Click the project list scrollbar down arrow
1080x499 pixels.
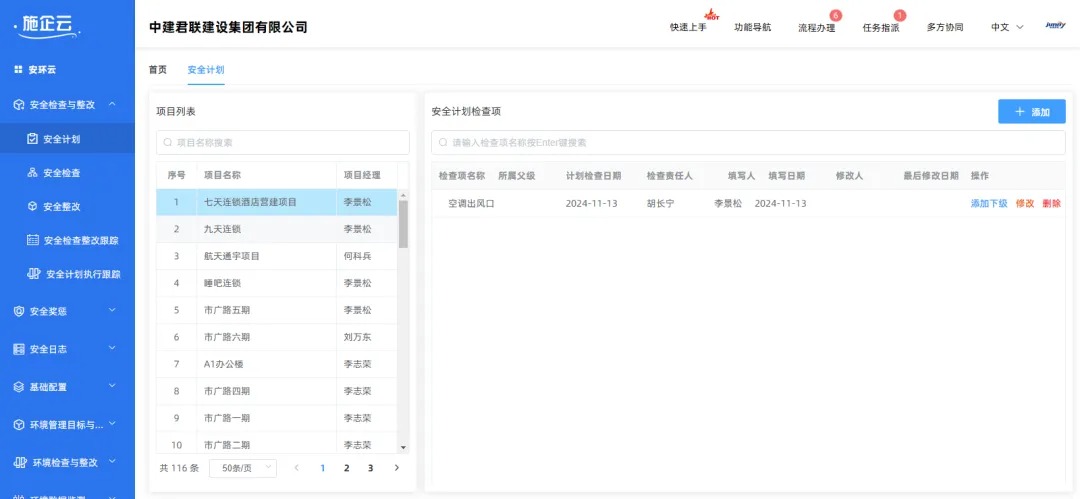point(403,447)
